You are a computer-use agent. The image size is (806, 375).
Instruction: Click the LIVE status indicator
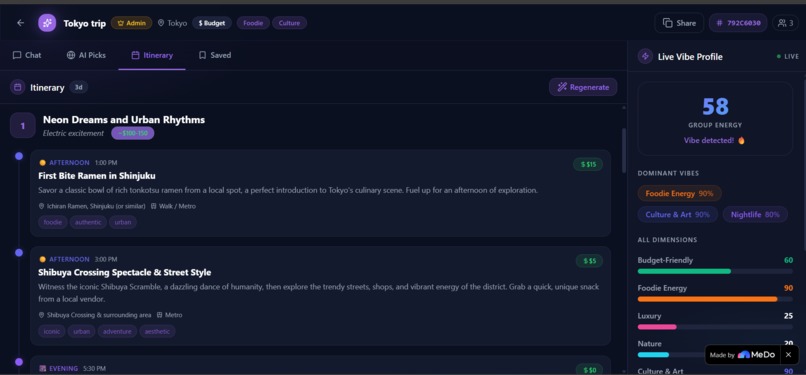point(788,57)
